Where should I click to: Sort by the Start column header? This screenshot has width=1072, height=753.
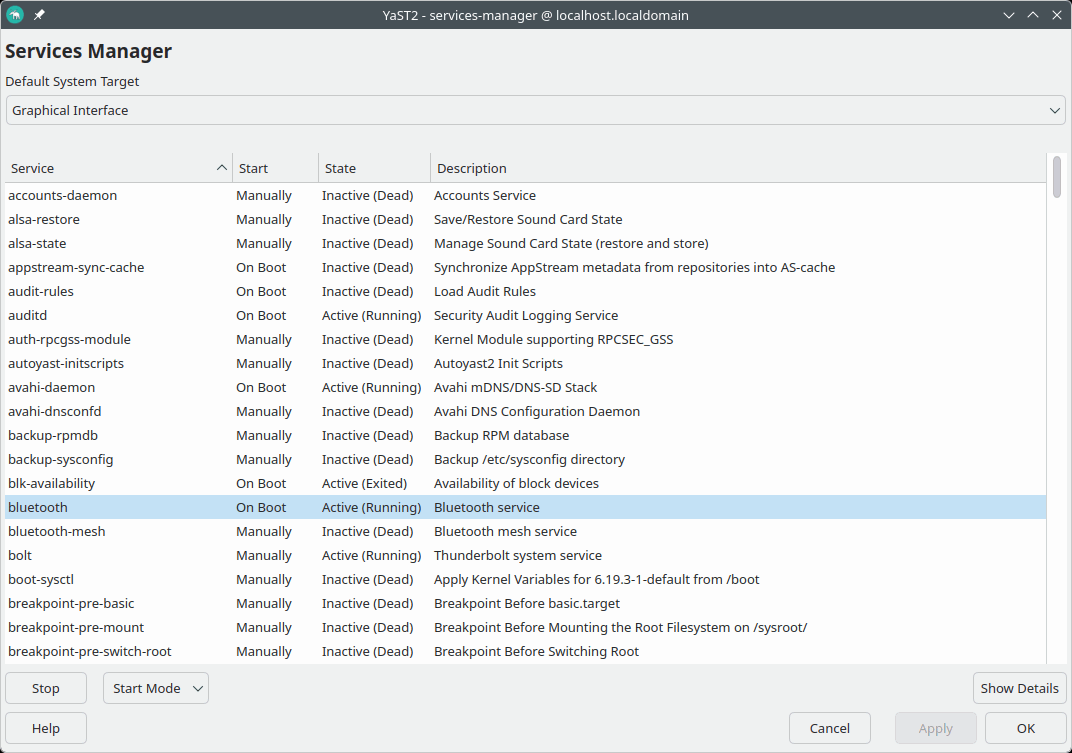(x=274, y=168)
